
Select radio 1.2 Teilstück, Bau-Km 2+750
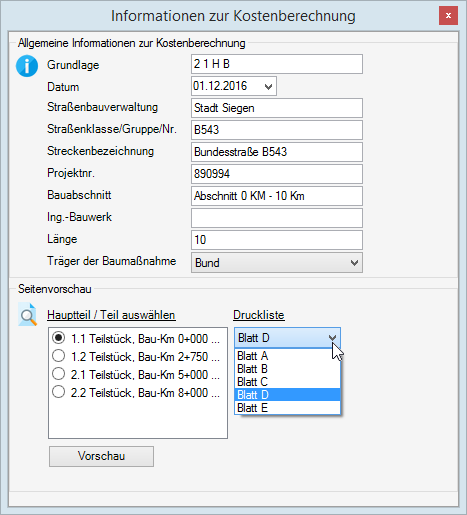(x=59, y=356)
